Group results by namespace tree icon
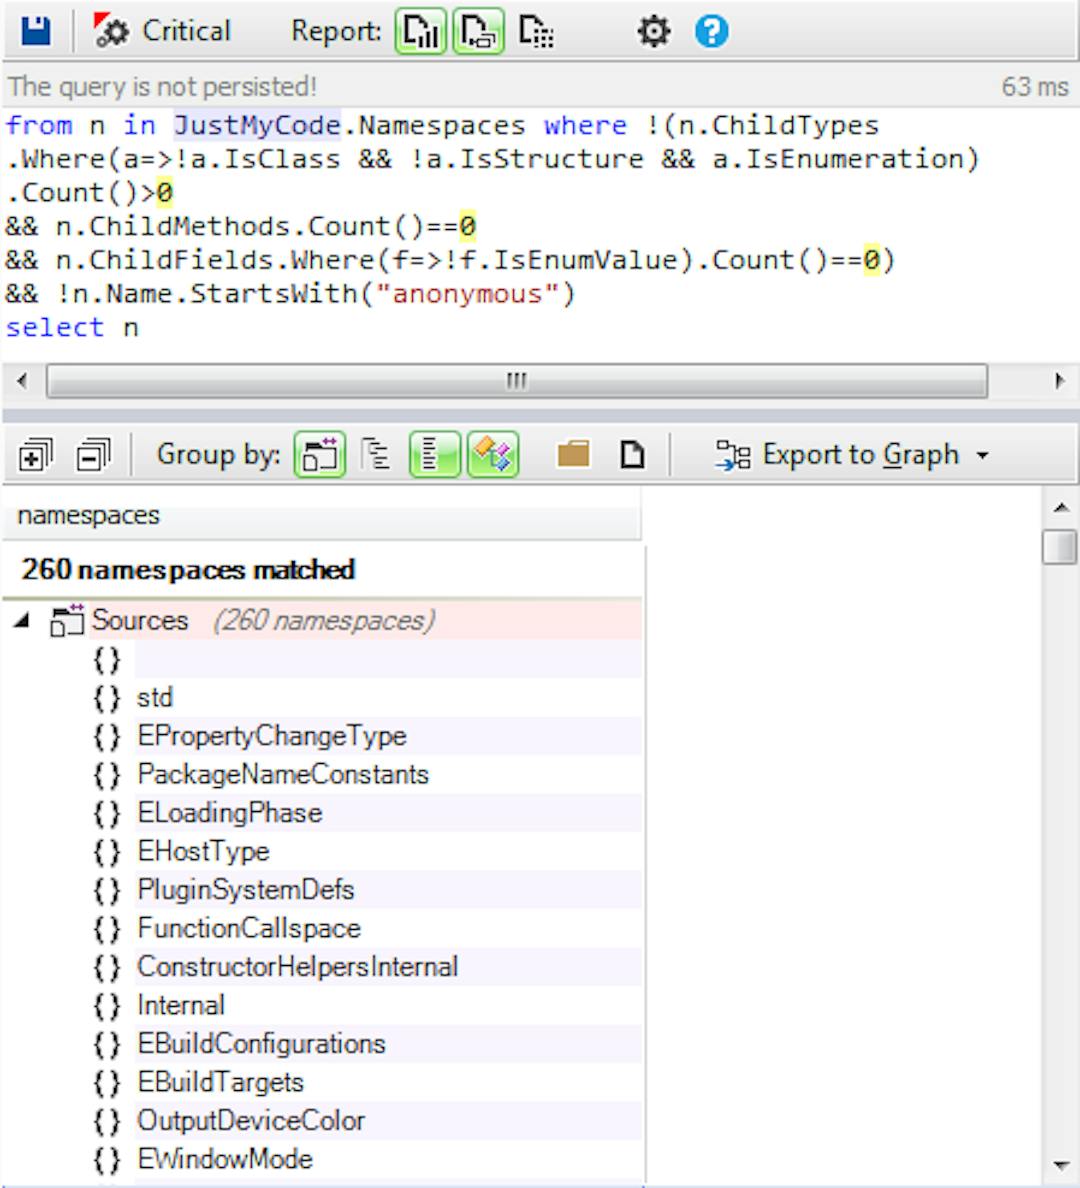Screen dimensions: 1080x1188 point(376,456)
